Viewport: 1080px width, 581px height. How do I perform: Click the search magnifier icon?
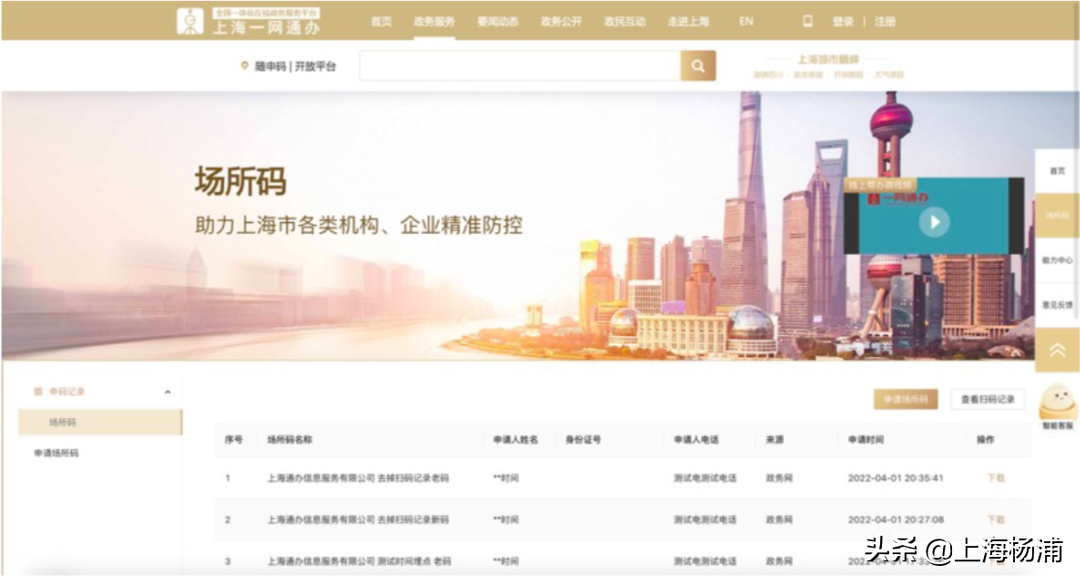click(697, 65)
